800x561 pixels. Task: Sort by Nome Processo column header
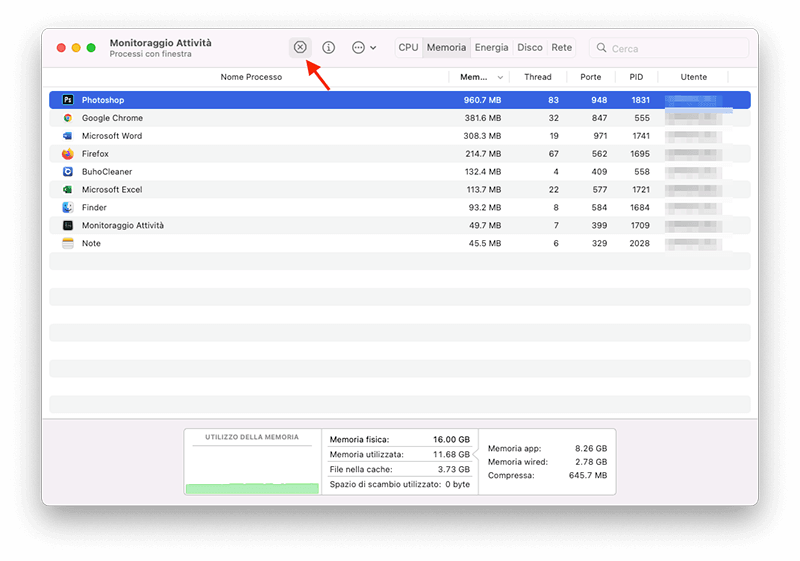251,77
